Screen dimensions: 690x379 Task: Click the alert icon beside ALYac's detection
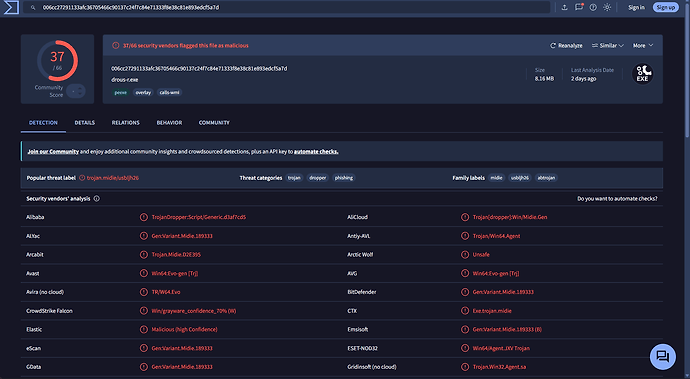[x=143, y=236]
